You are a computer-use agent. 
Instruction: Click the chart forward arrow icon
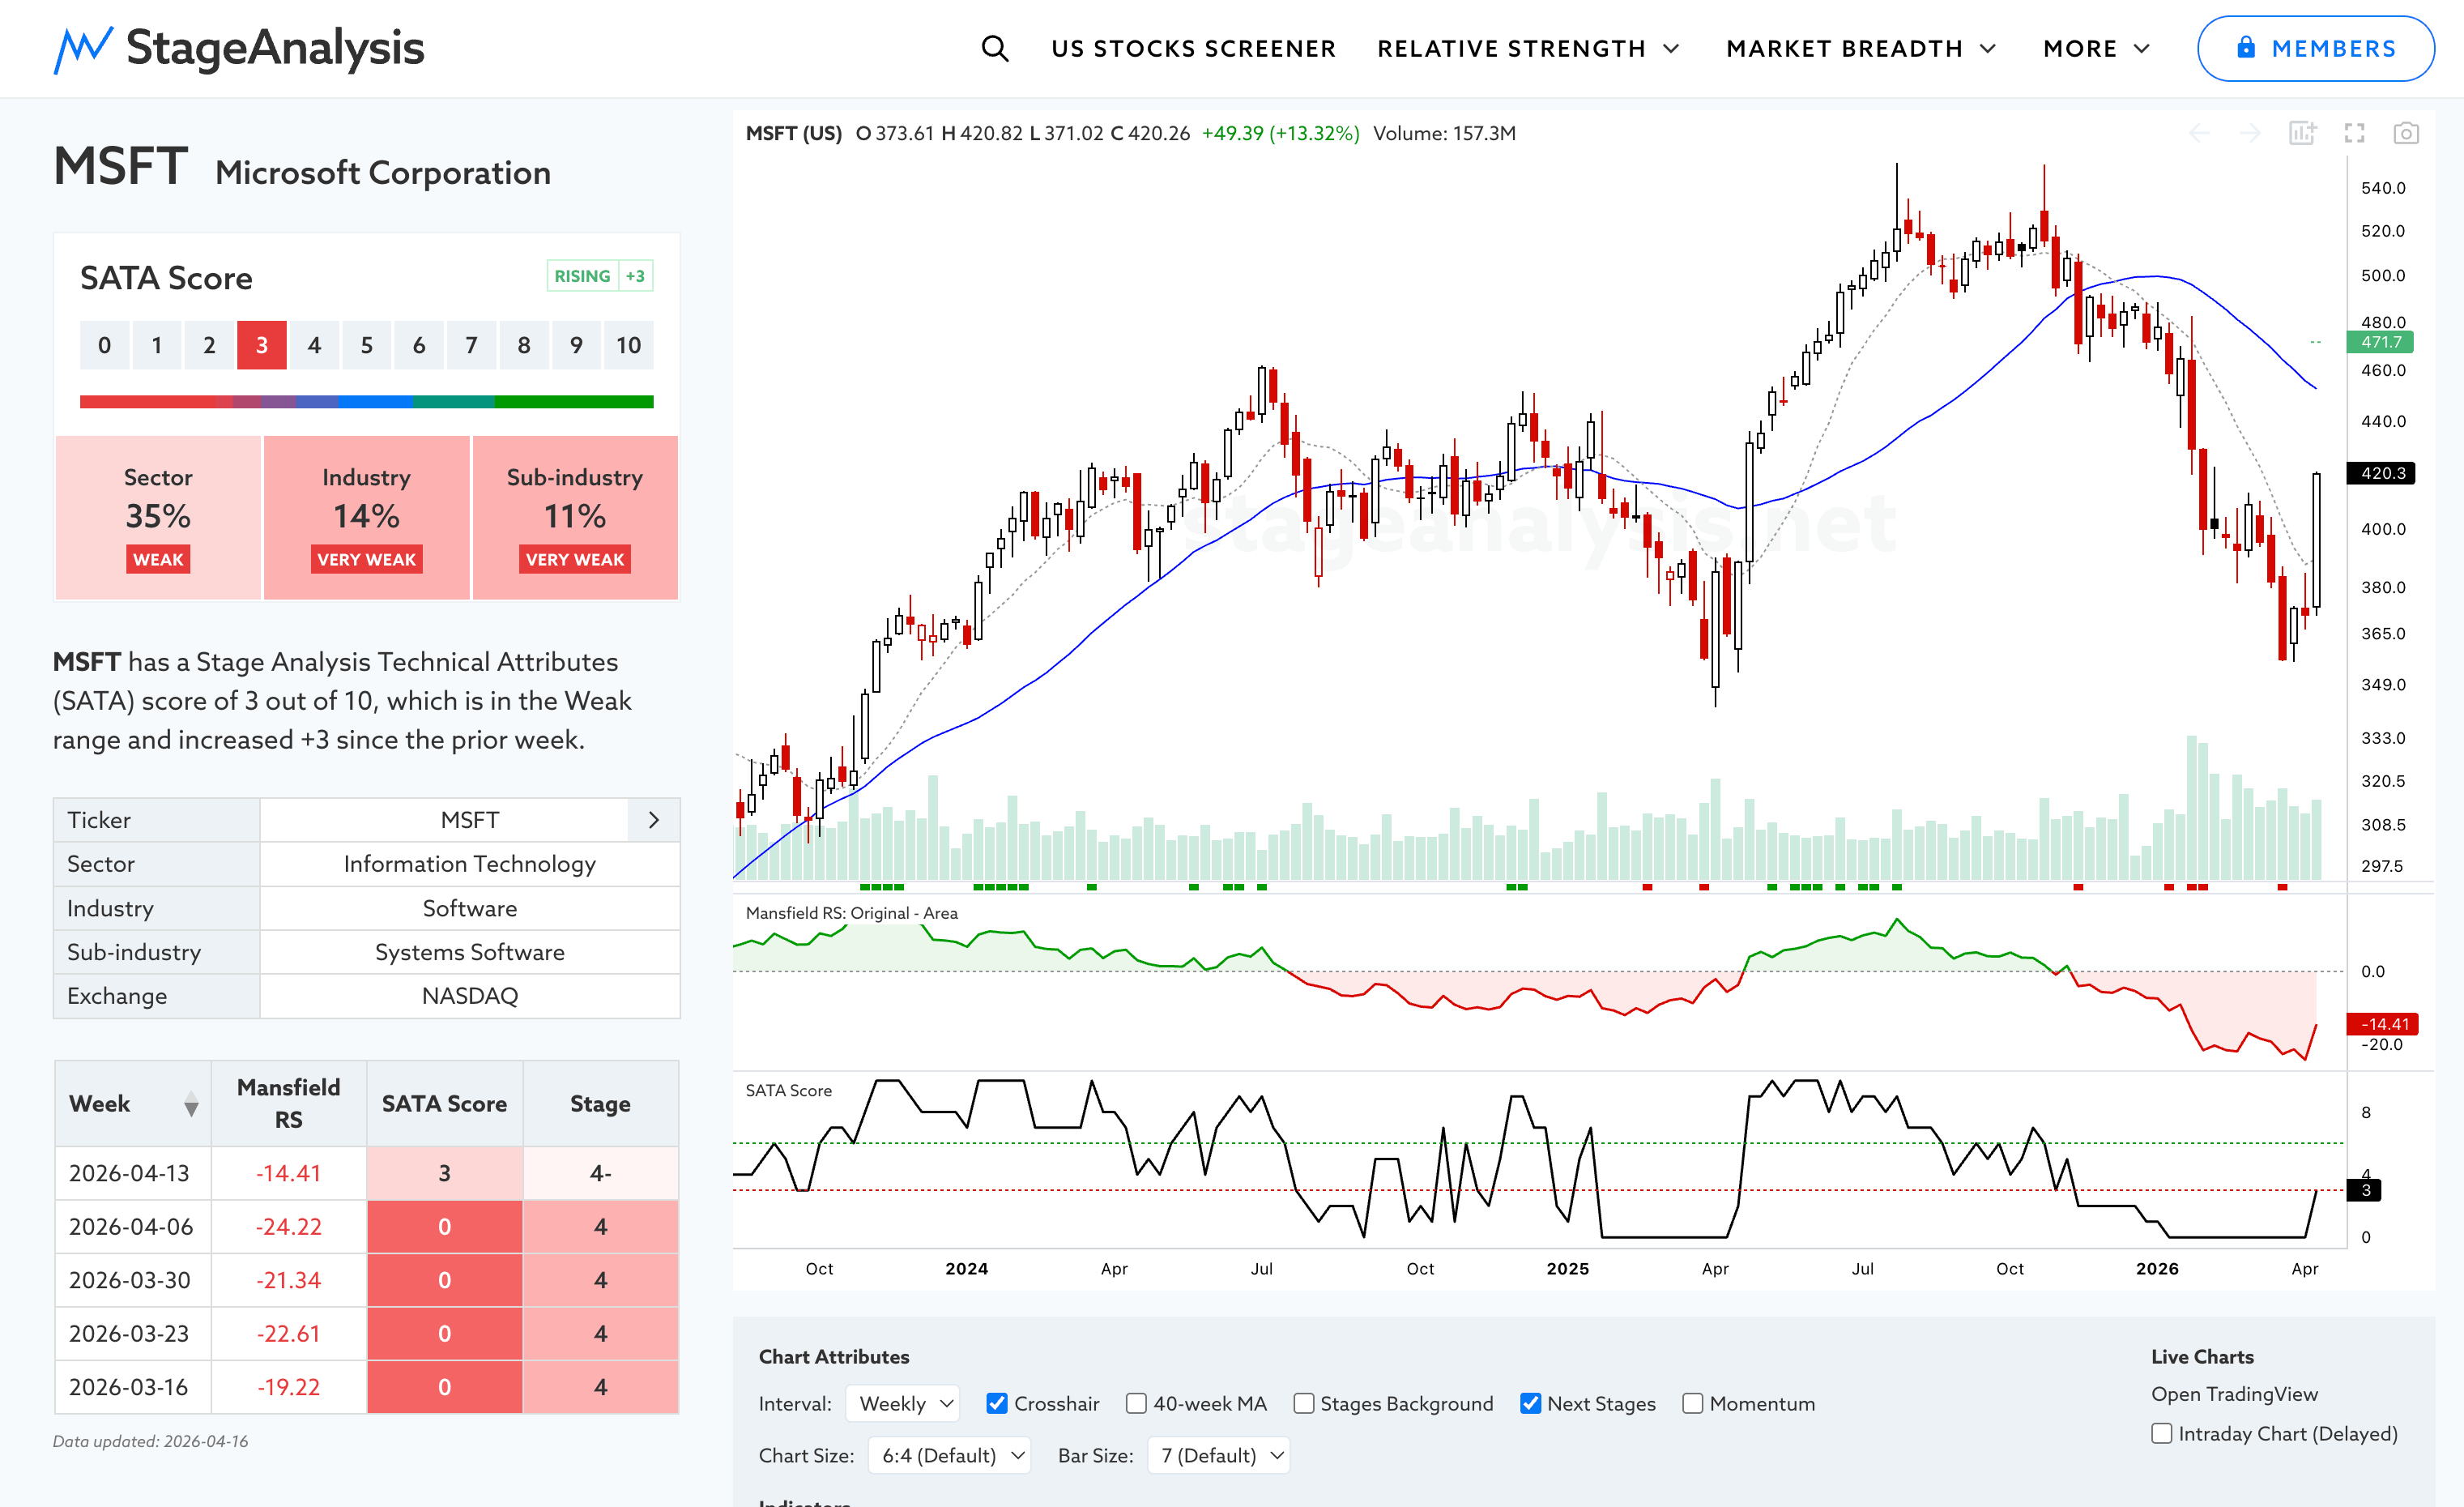tap(2250, 133)
